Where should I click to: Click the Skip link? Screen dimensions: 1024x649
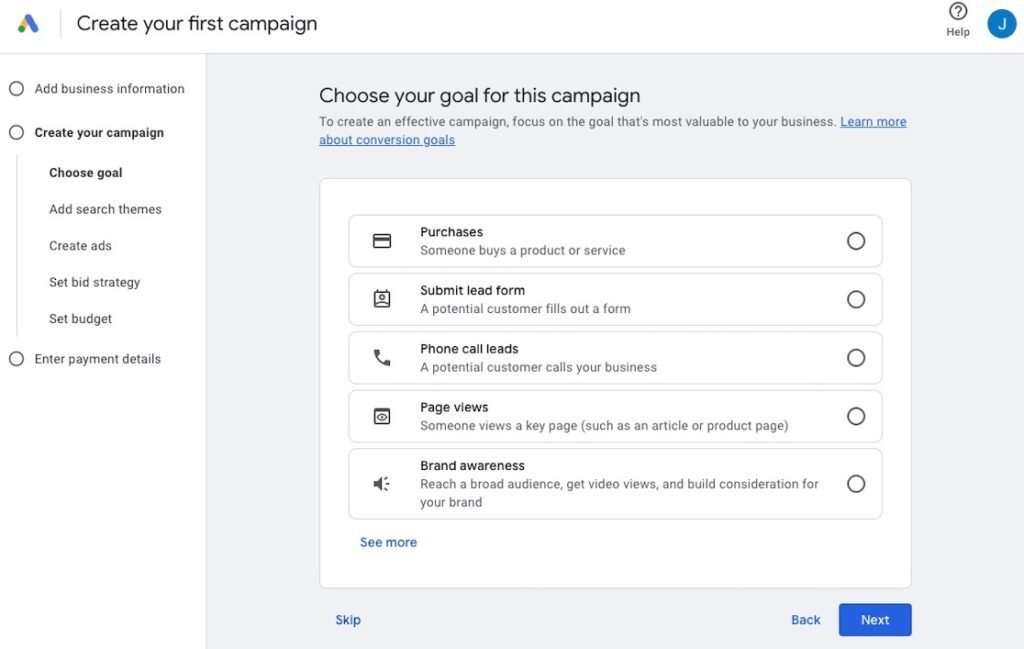click(348, 620)
